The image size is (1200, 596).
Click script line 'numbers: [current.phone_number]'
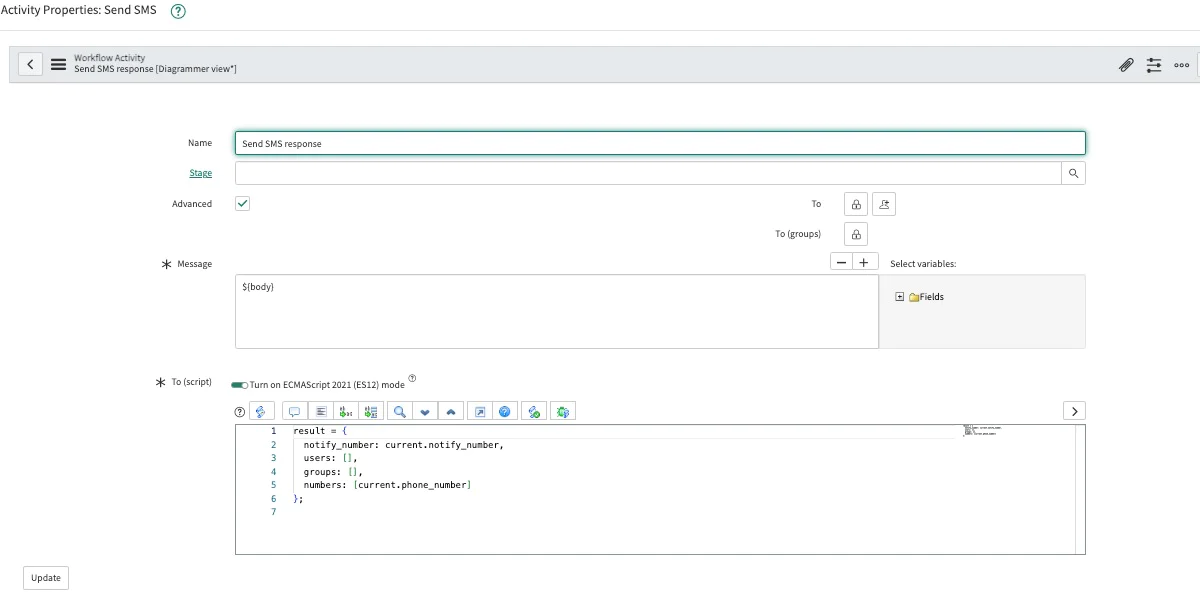387,485
